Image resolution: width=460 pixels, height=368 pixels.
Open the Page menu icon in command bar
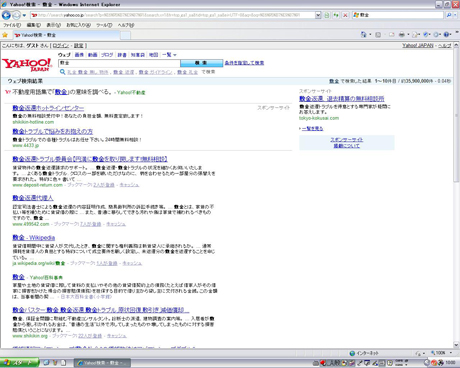[415, 34]
